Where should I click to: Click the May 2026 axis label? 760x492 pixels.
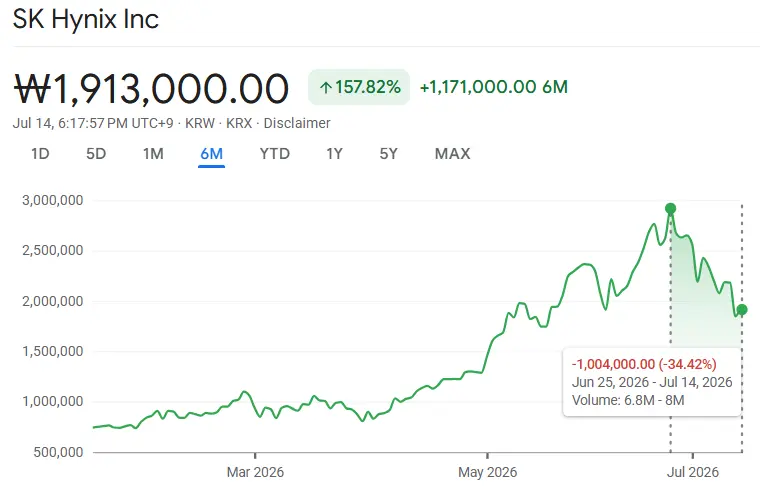[x=488, y=472]
